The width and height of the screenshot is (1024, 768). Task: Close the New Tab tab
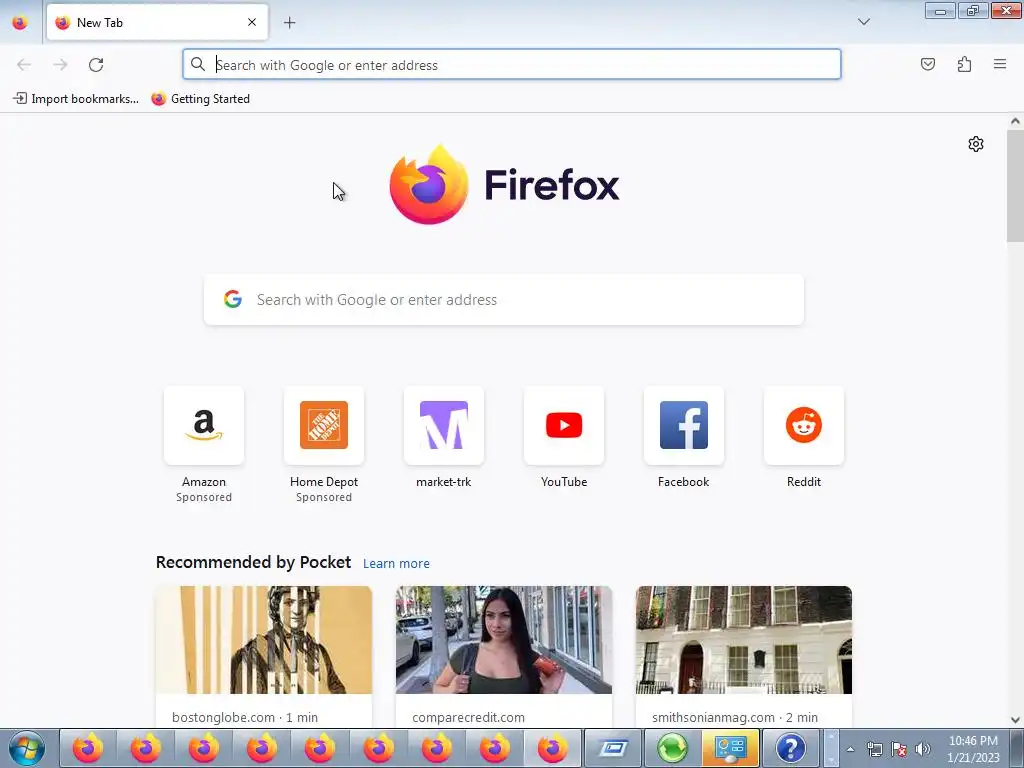click(x=252, y=22)
